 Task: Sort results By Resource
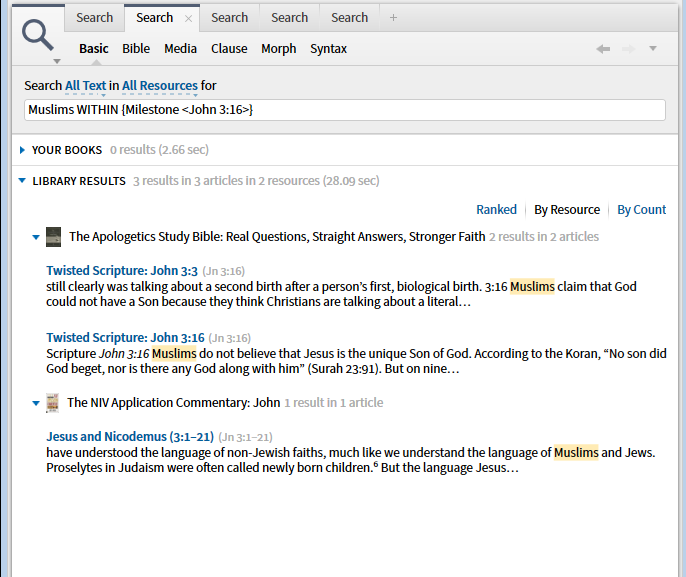[x=567, y=210]
